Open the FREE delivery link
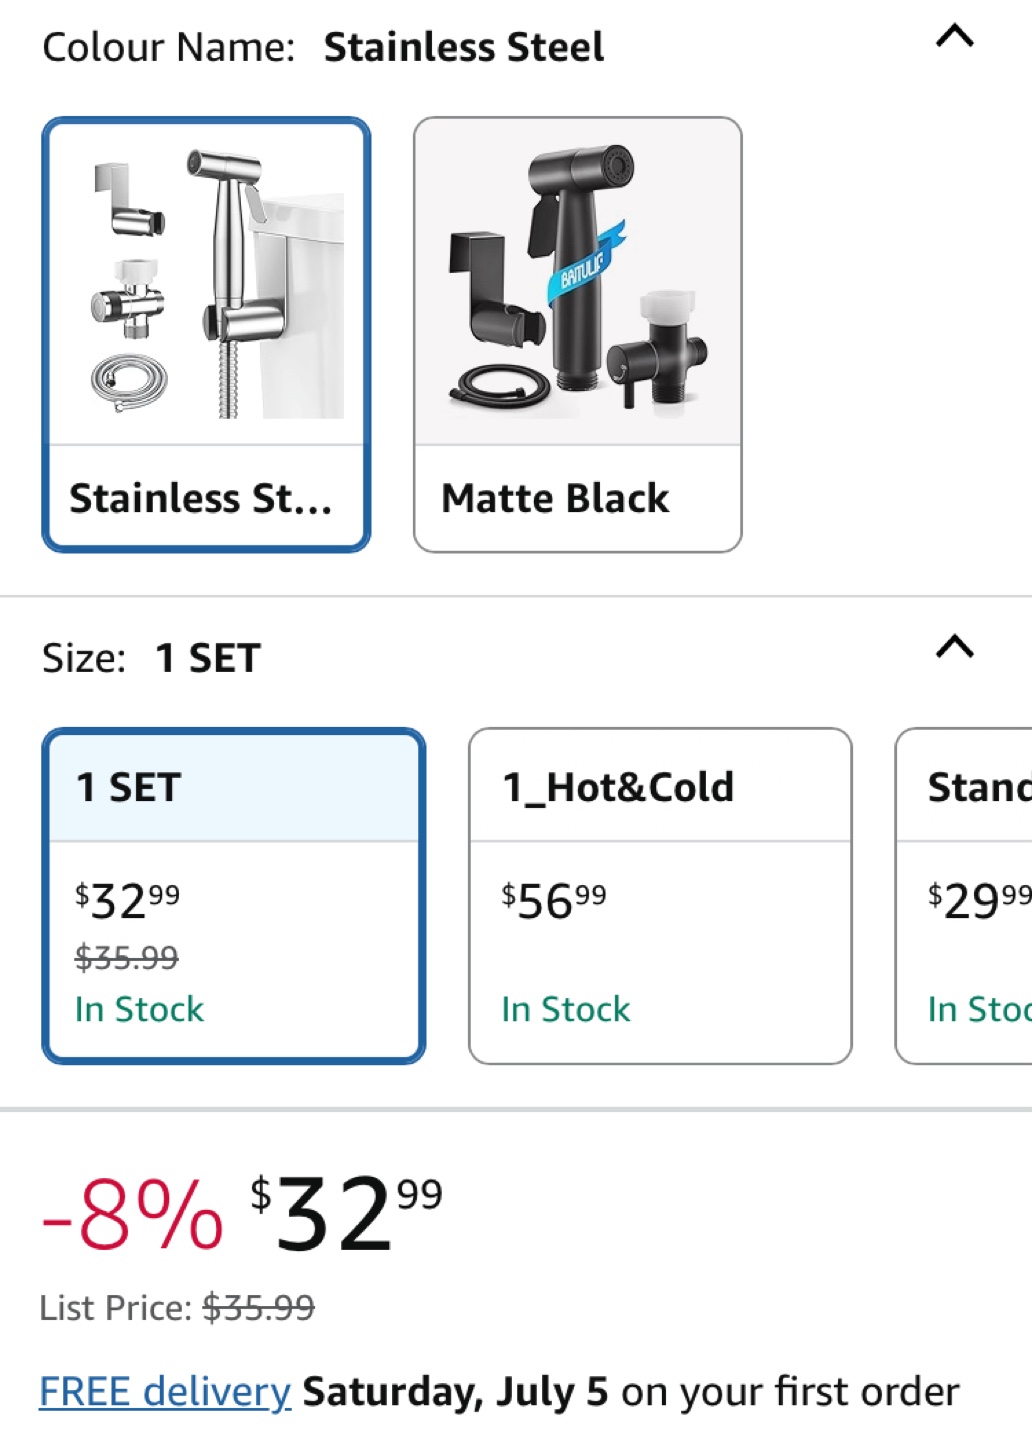Image resolution: width=1032 pixels, height=1440 pixels. coord(165,1391)
